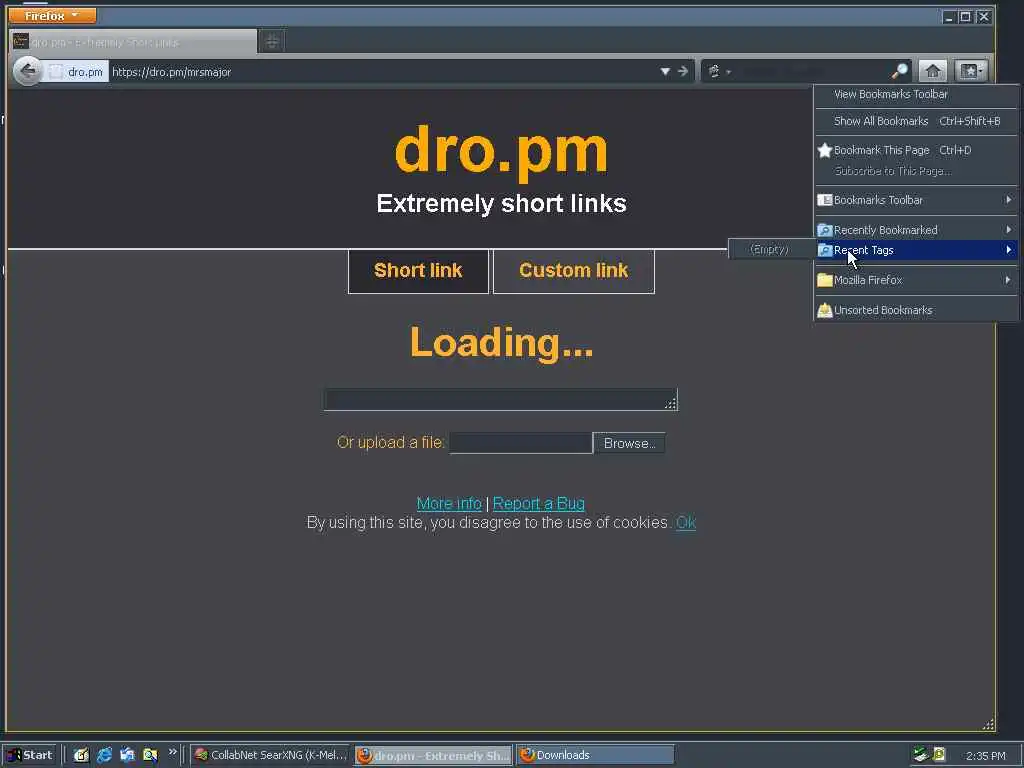Click the Unsorted Bookmarks tray icon
The image size is (1024, 768).
[x=825, y=310]
